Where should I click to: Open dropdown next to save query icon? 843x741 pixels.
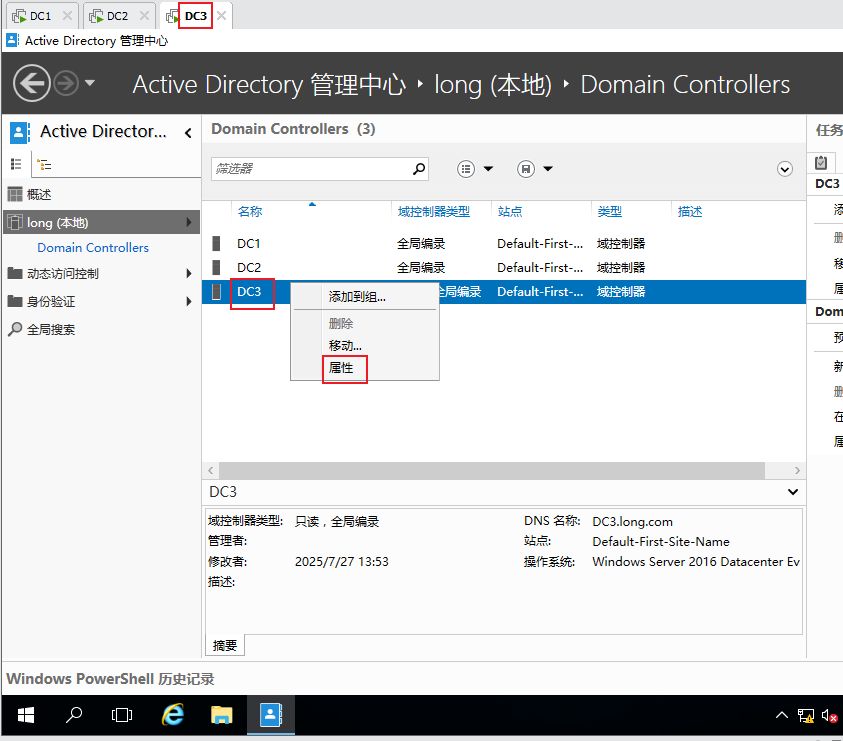(x=548, y=169)
